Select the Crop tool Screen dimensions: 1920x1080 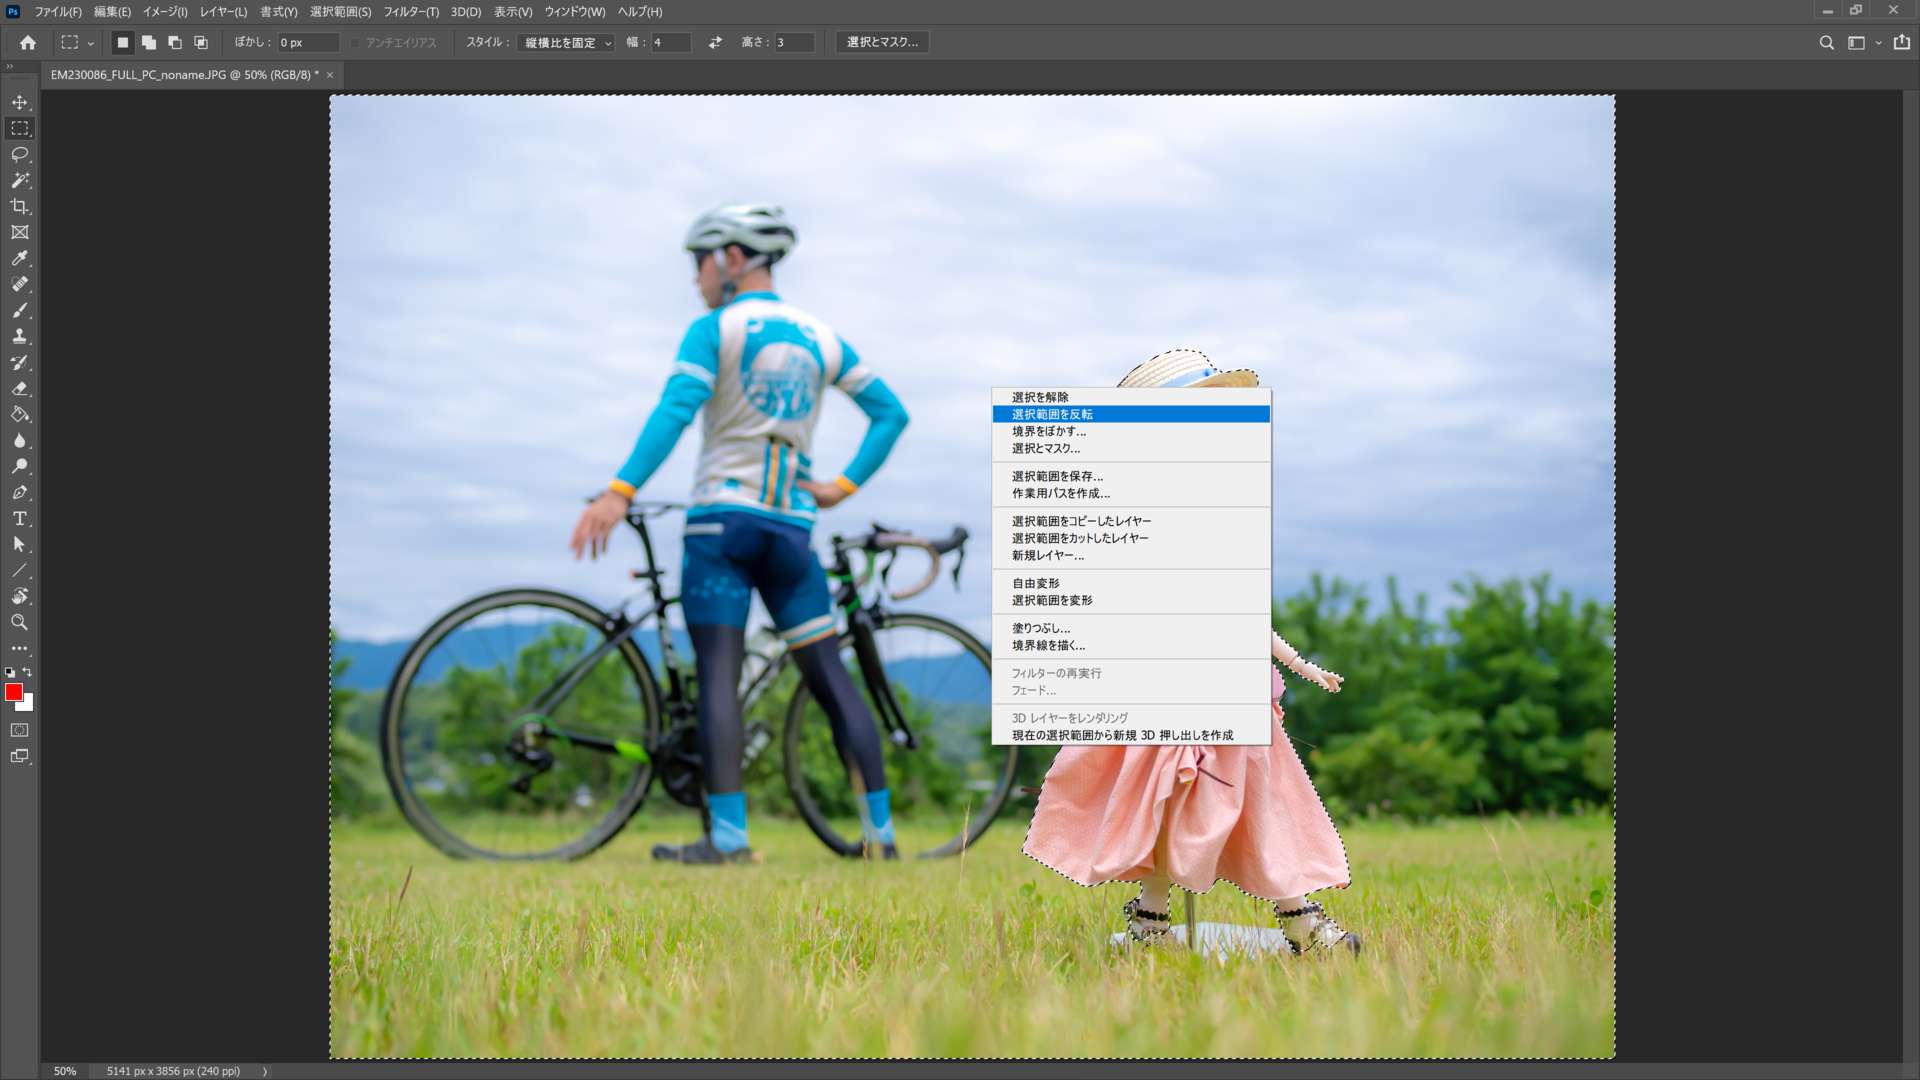[19, 207]
